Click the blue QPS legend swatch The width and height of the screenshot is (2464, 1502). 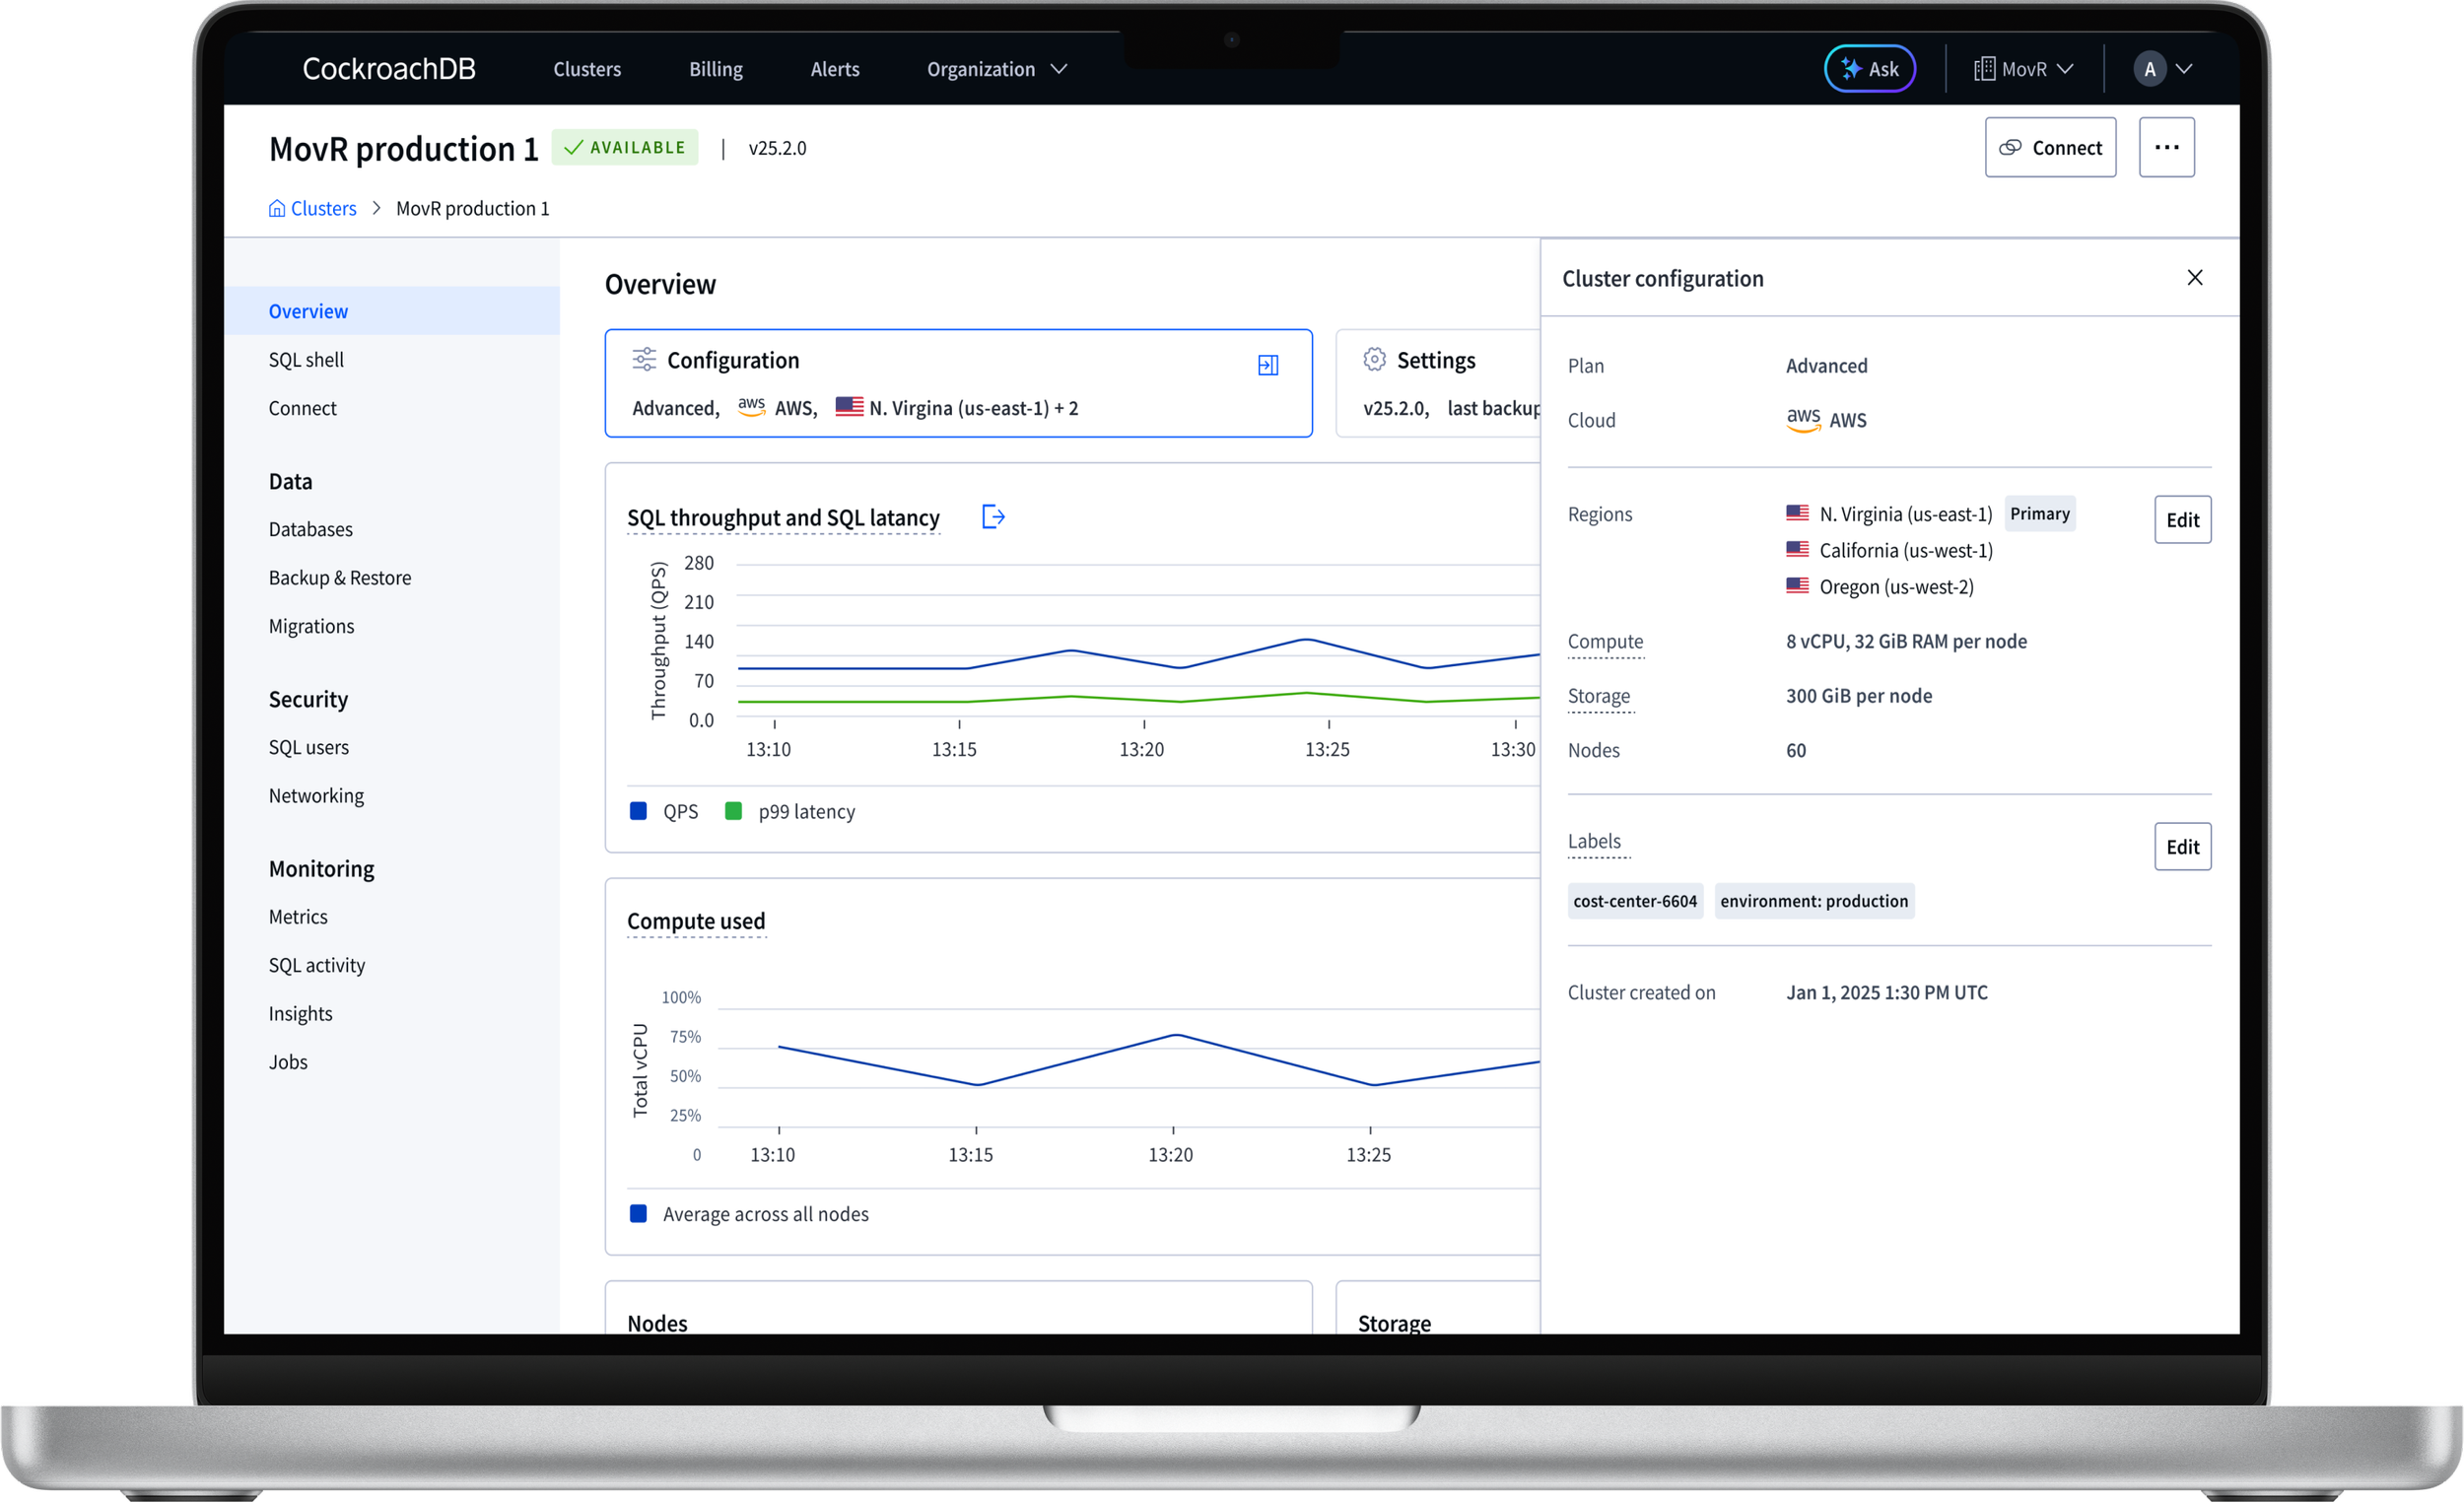point(638,811)
